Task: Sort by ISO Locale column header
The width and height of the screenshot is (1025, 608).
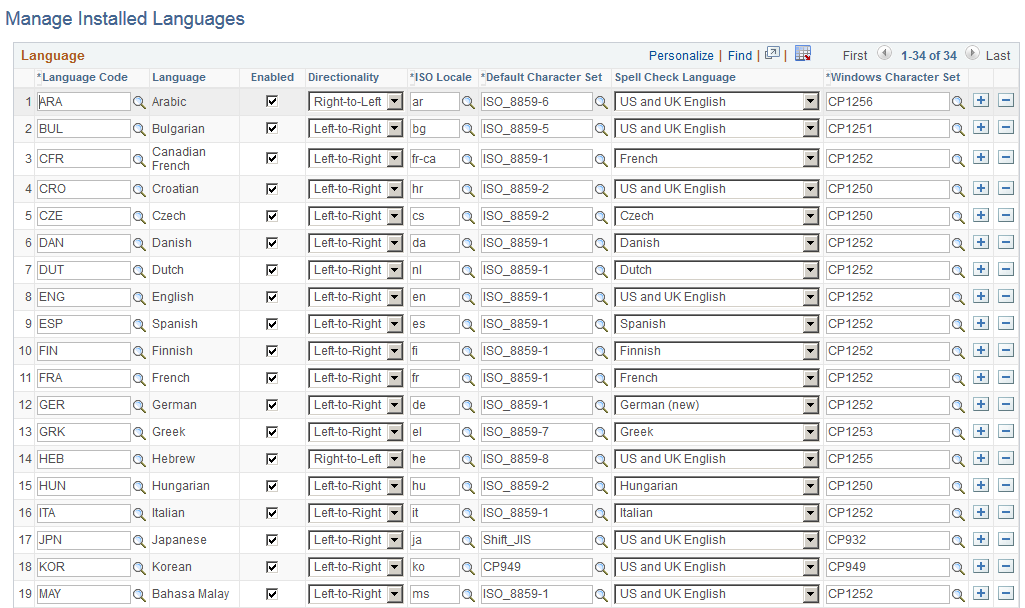Action: click(x=443, y=77)
